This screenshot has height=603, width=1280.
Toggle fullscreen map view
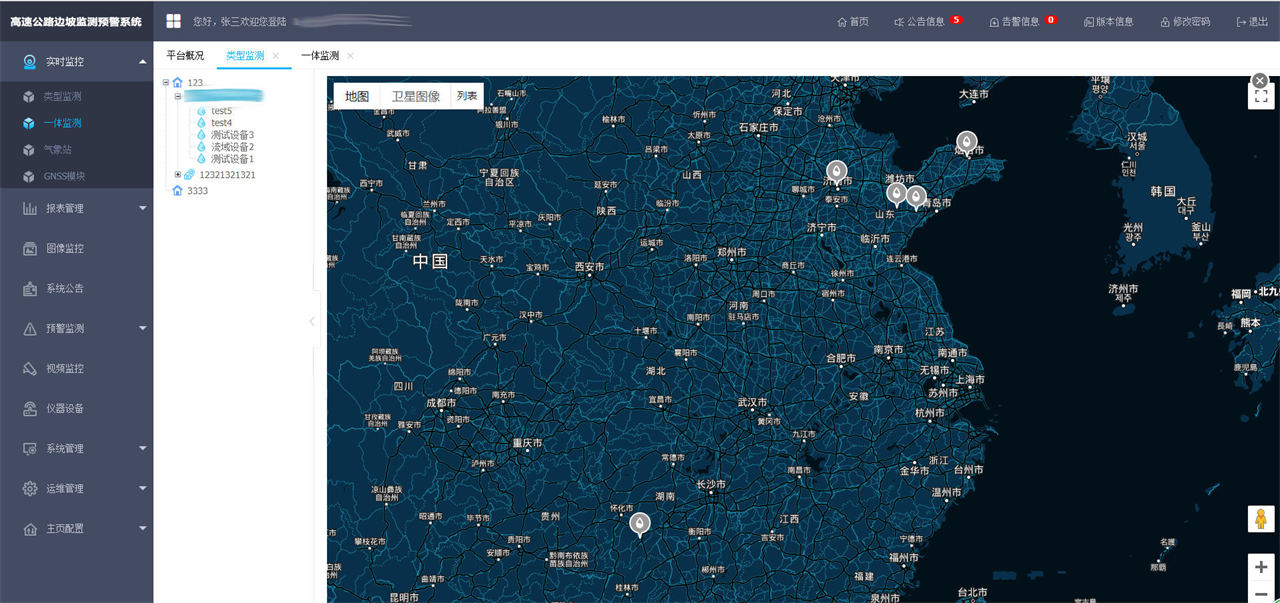pos(1260,97)
